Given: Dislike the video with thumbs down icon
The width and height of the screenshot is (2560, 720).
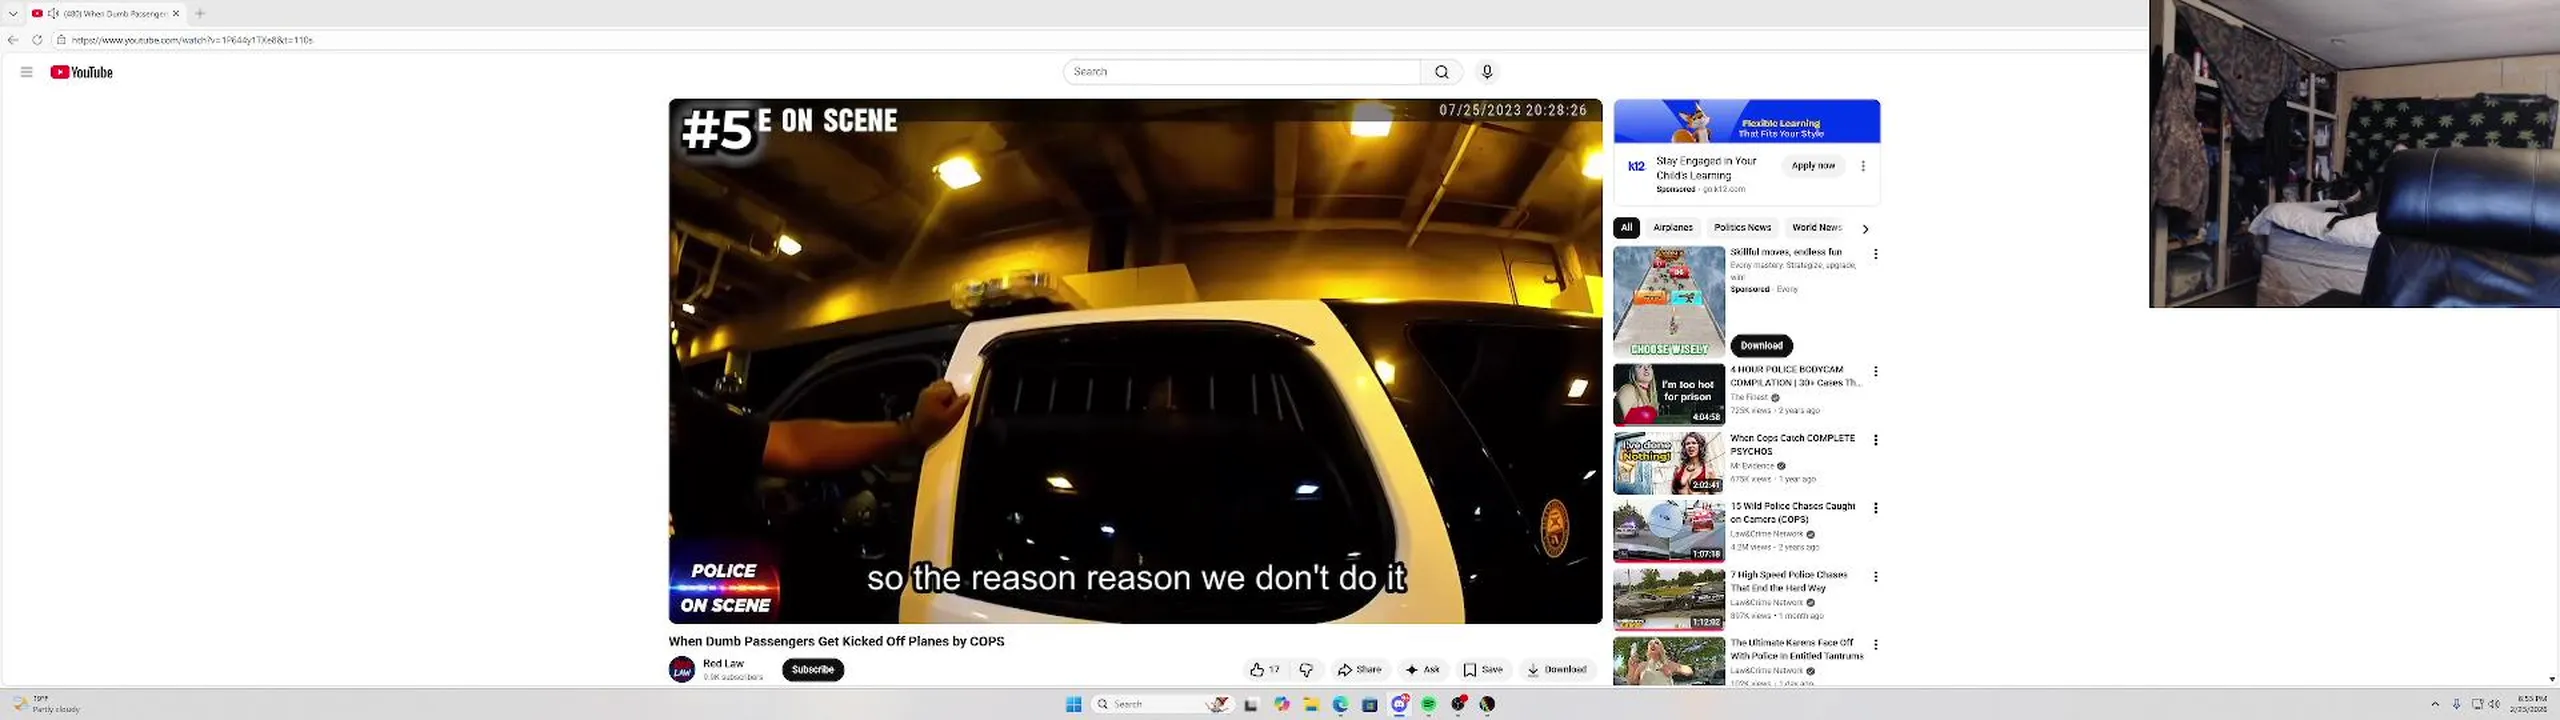Looking at the screenshot, I should click(x=1306, y=670).
